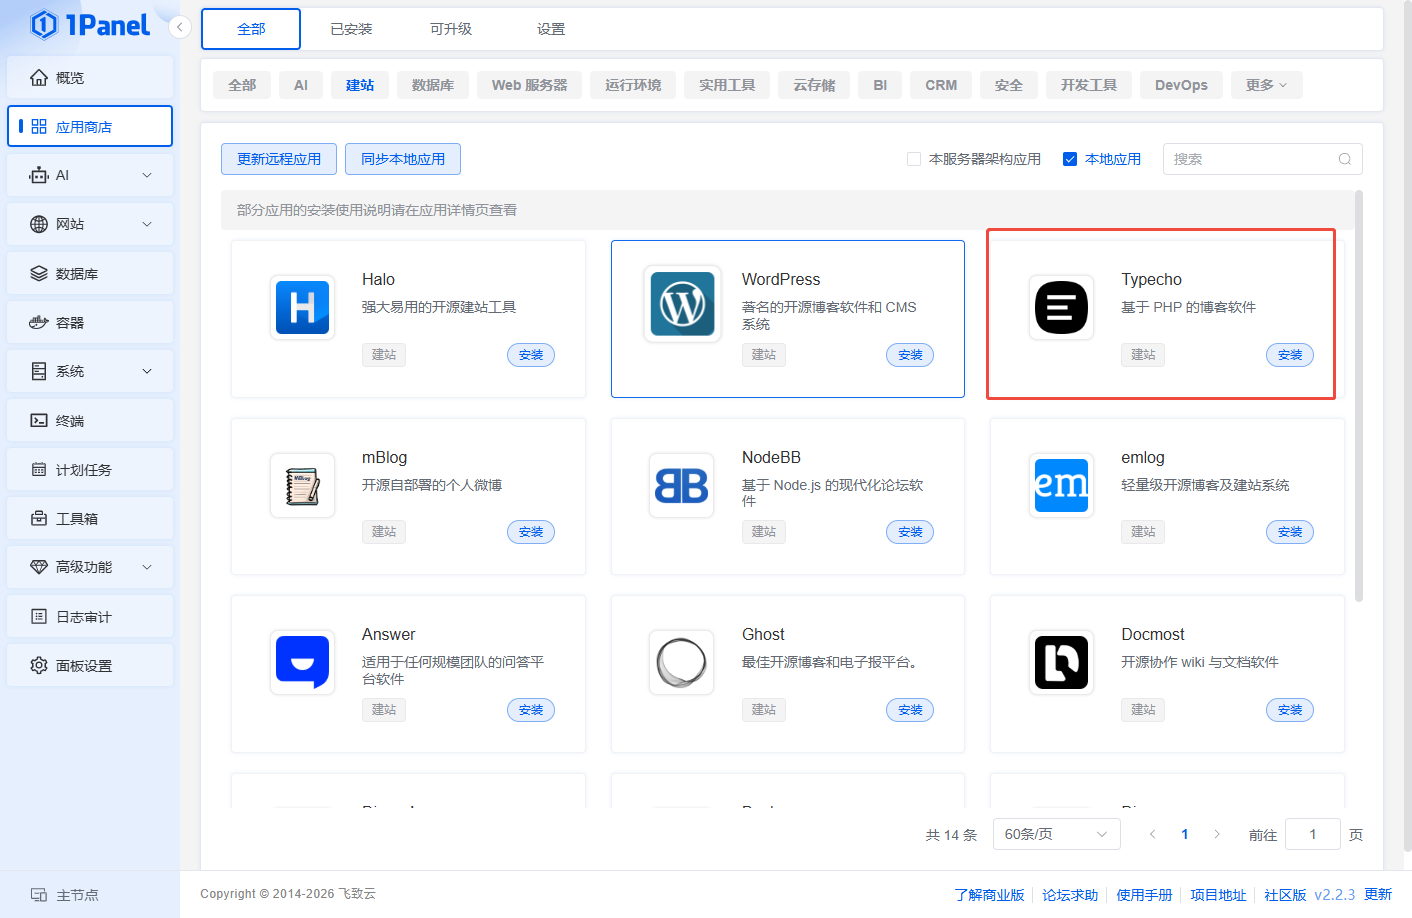
Task: Click the Typecho app icon
Action: tap(1061, 307)
